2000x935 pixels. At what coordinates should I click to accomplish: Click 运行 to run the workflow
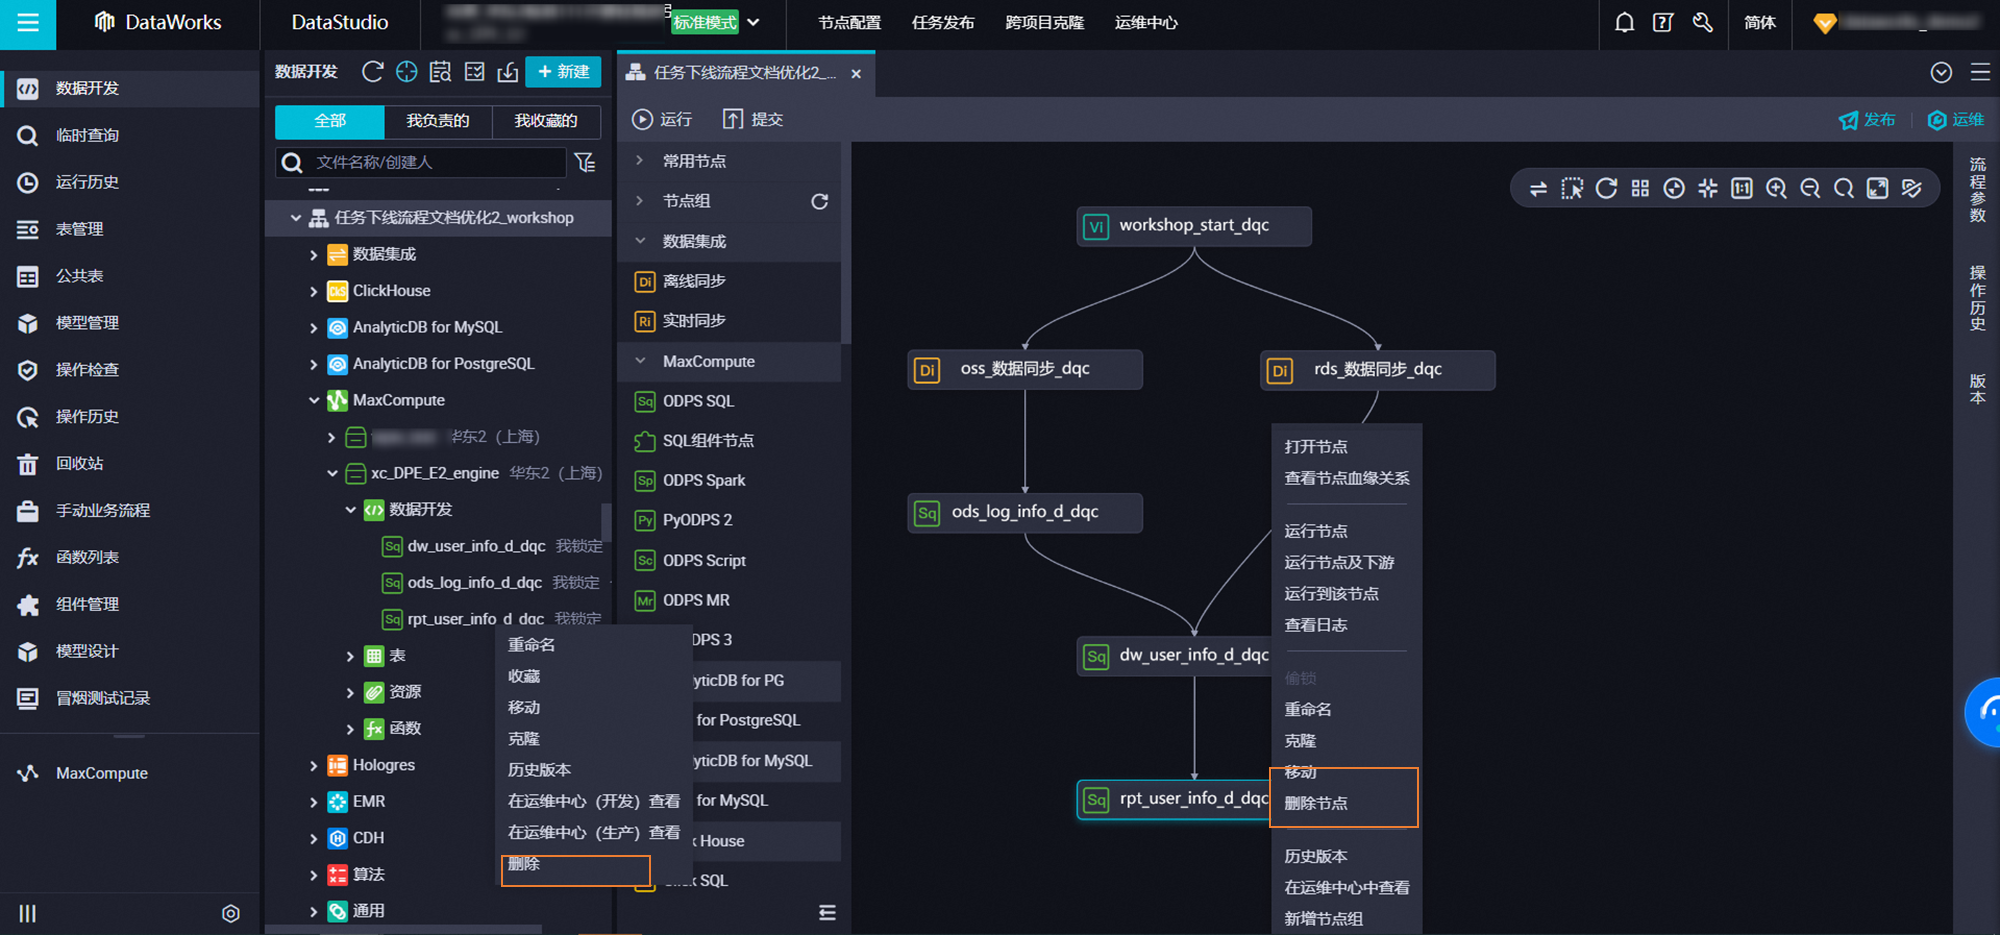[x=662, y=119]
